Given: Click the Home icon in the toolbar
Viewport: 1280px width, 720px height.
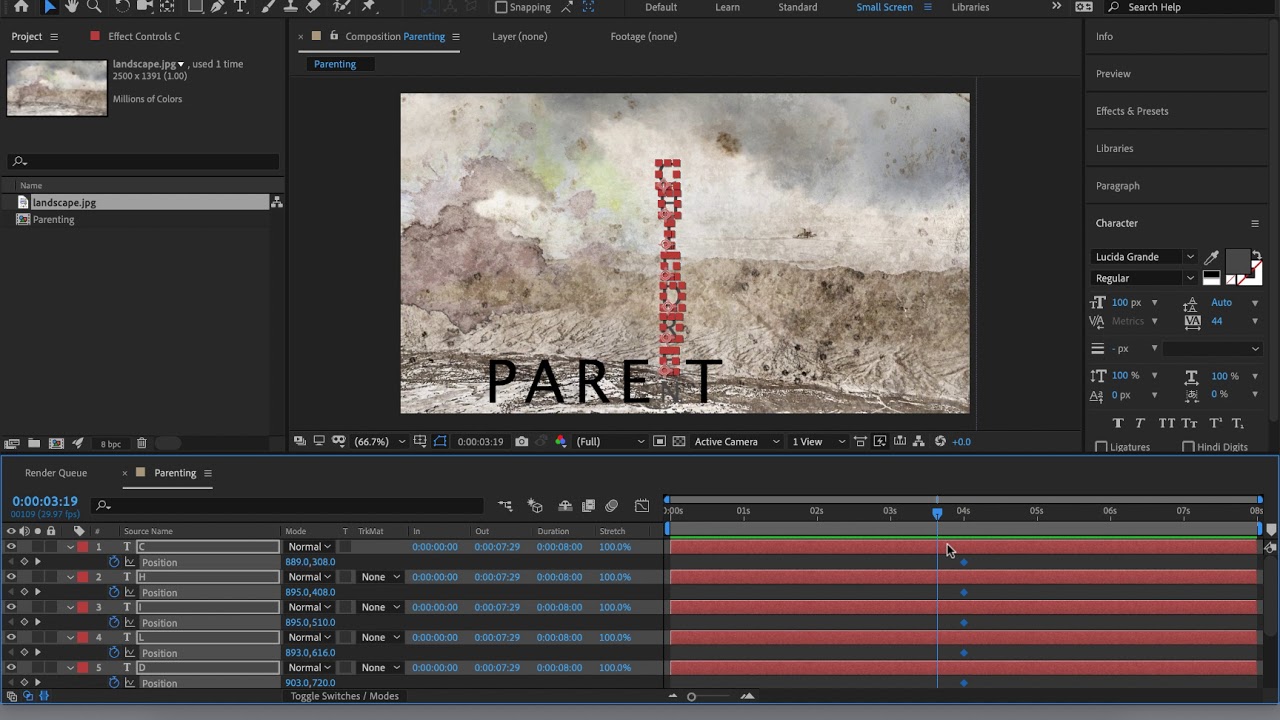Looking at the screenshot, I should pyautogui.click(x=21, y=7).
